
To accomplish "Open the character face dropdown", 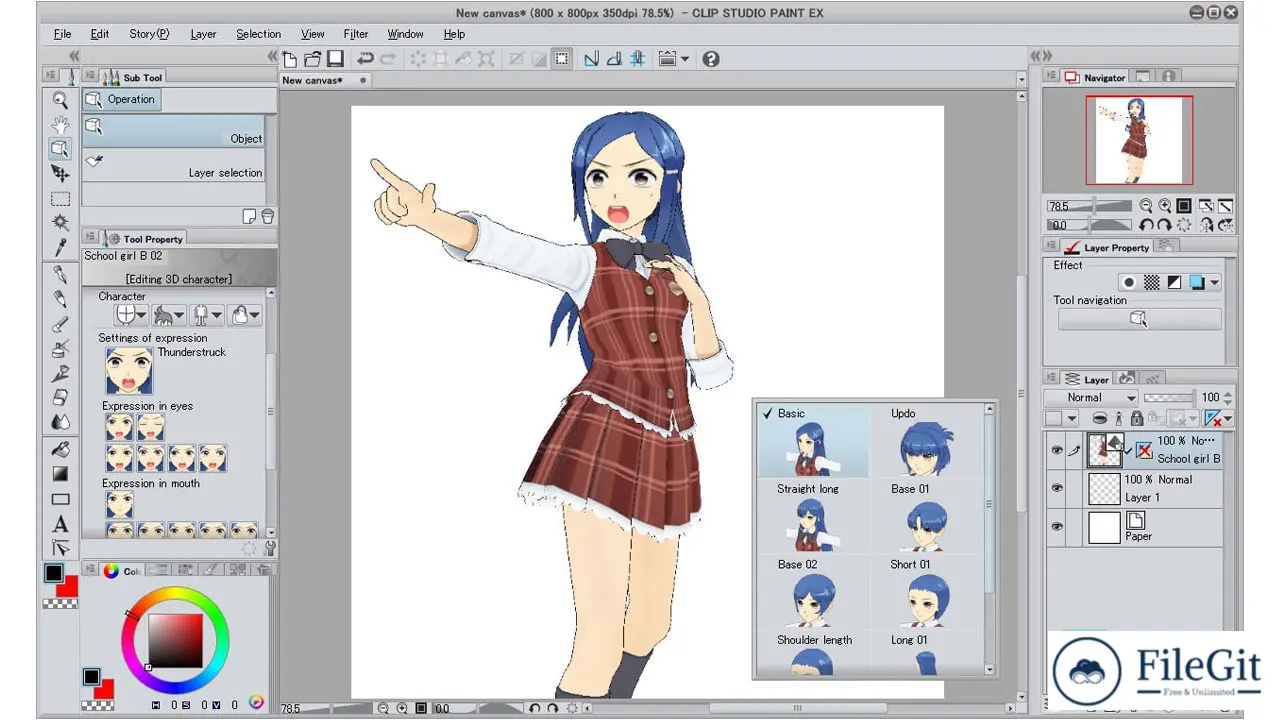I will click(x=130, y=315).
